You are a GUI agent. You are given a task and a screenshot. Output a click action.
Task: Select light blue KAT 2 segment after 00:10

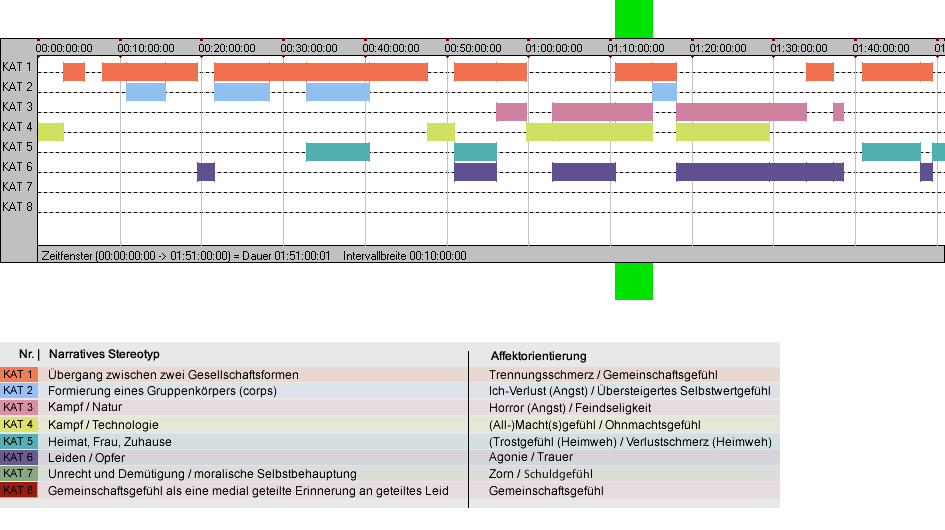pyautogui.click(x=146, y=92)
